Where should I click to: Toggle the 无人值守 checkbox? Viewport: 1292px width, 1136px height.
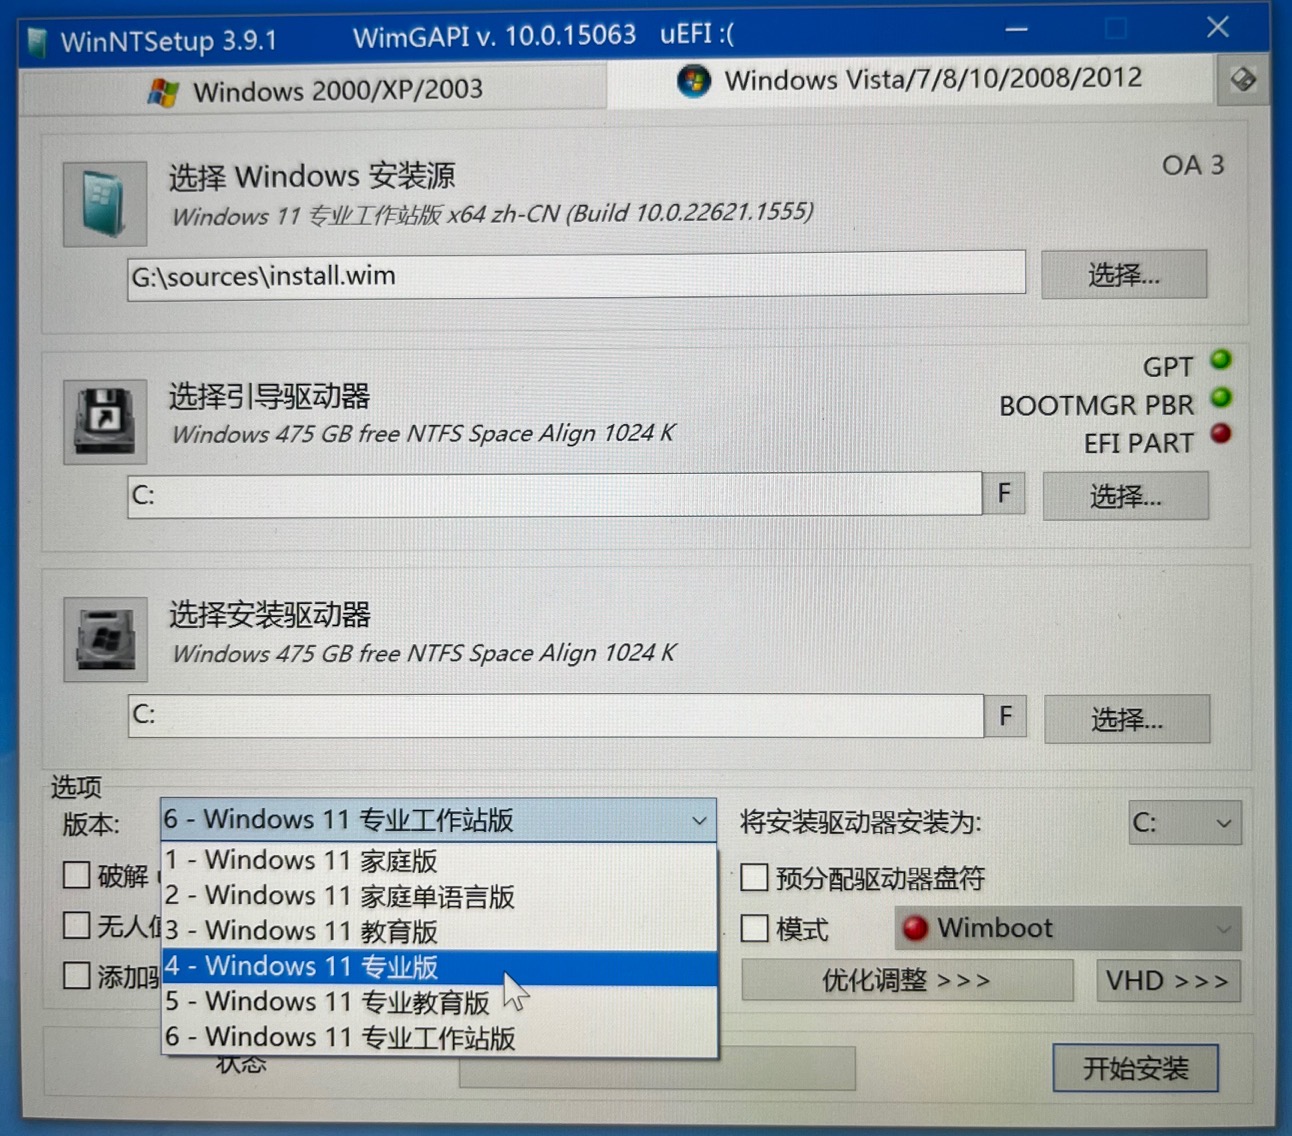click(x=77, y=925)
